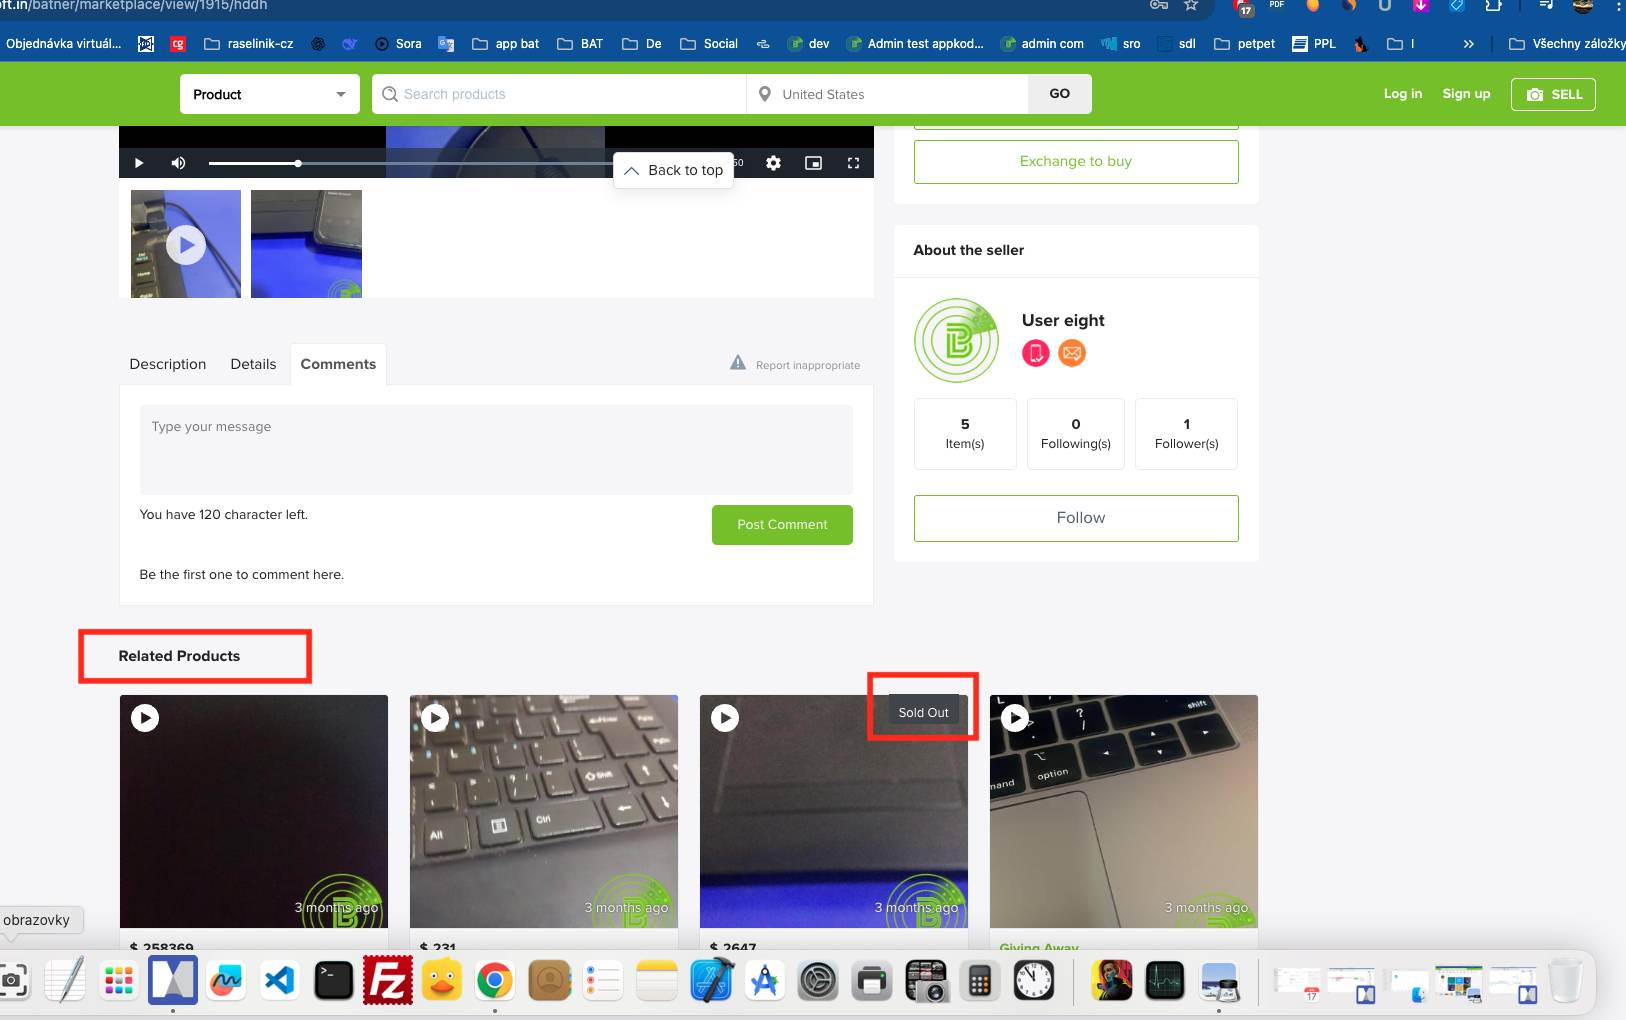Open the Log in link
The image size is (1626, 1020).
1402,93
